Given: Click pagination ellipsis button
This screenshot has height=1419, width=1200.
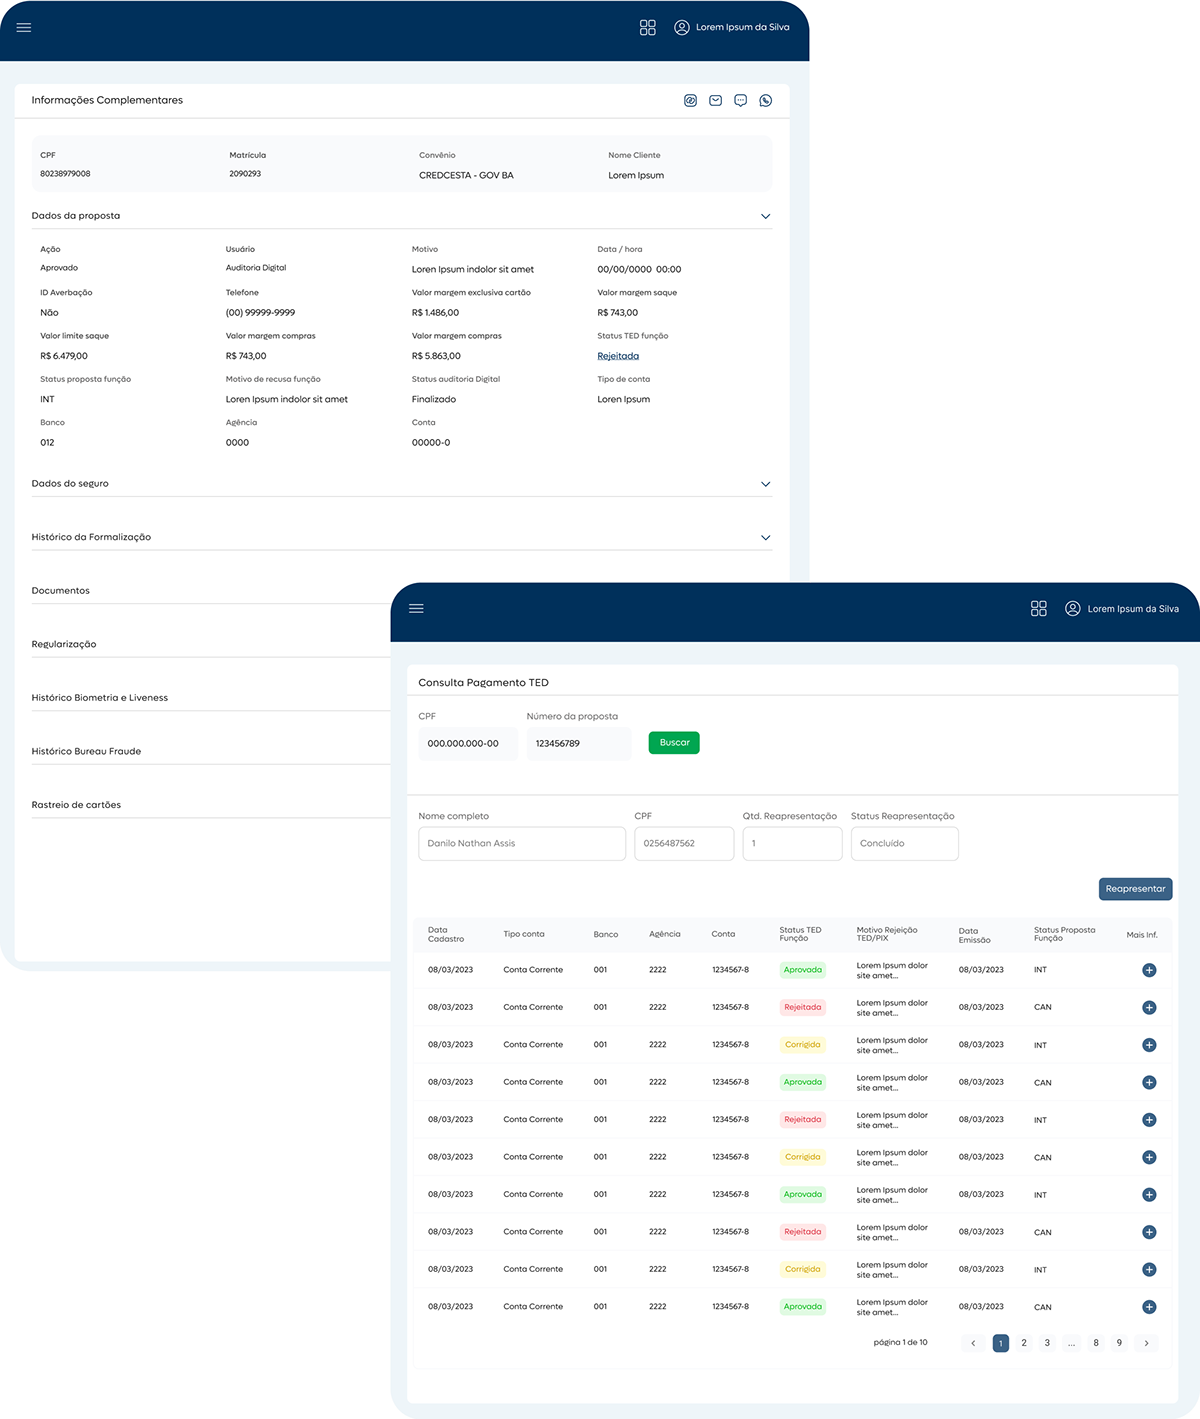Looking at the screenshot, I should (1071, 1343).
